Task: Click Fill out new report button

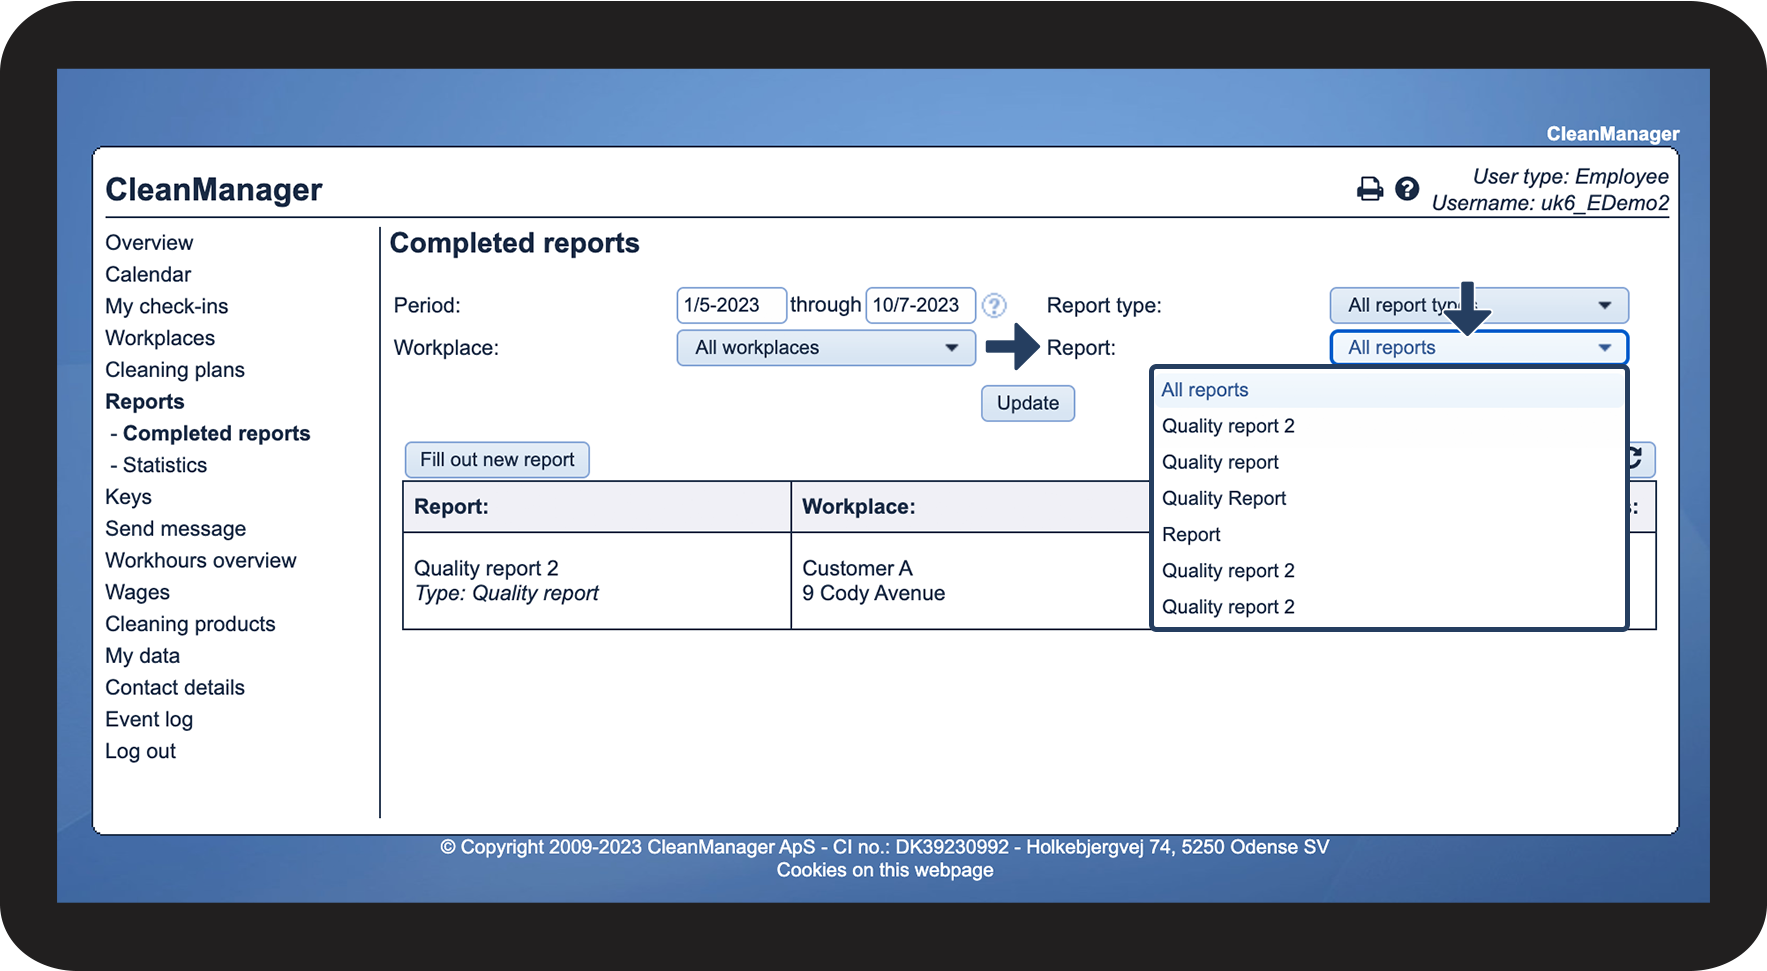Action: coord(497,460)
